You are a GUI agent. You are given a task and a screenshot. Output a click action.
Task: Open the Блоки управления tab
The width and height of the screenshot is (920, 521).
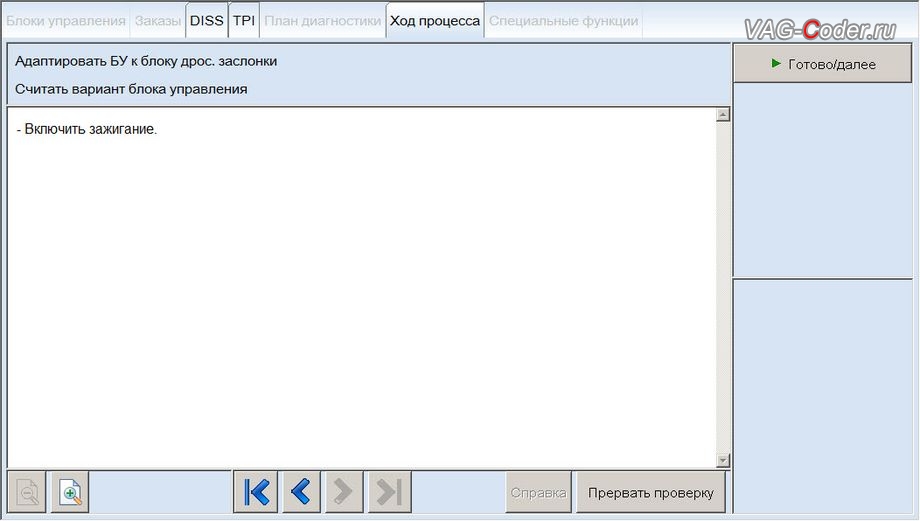[x=66, y=21]
